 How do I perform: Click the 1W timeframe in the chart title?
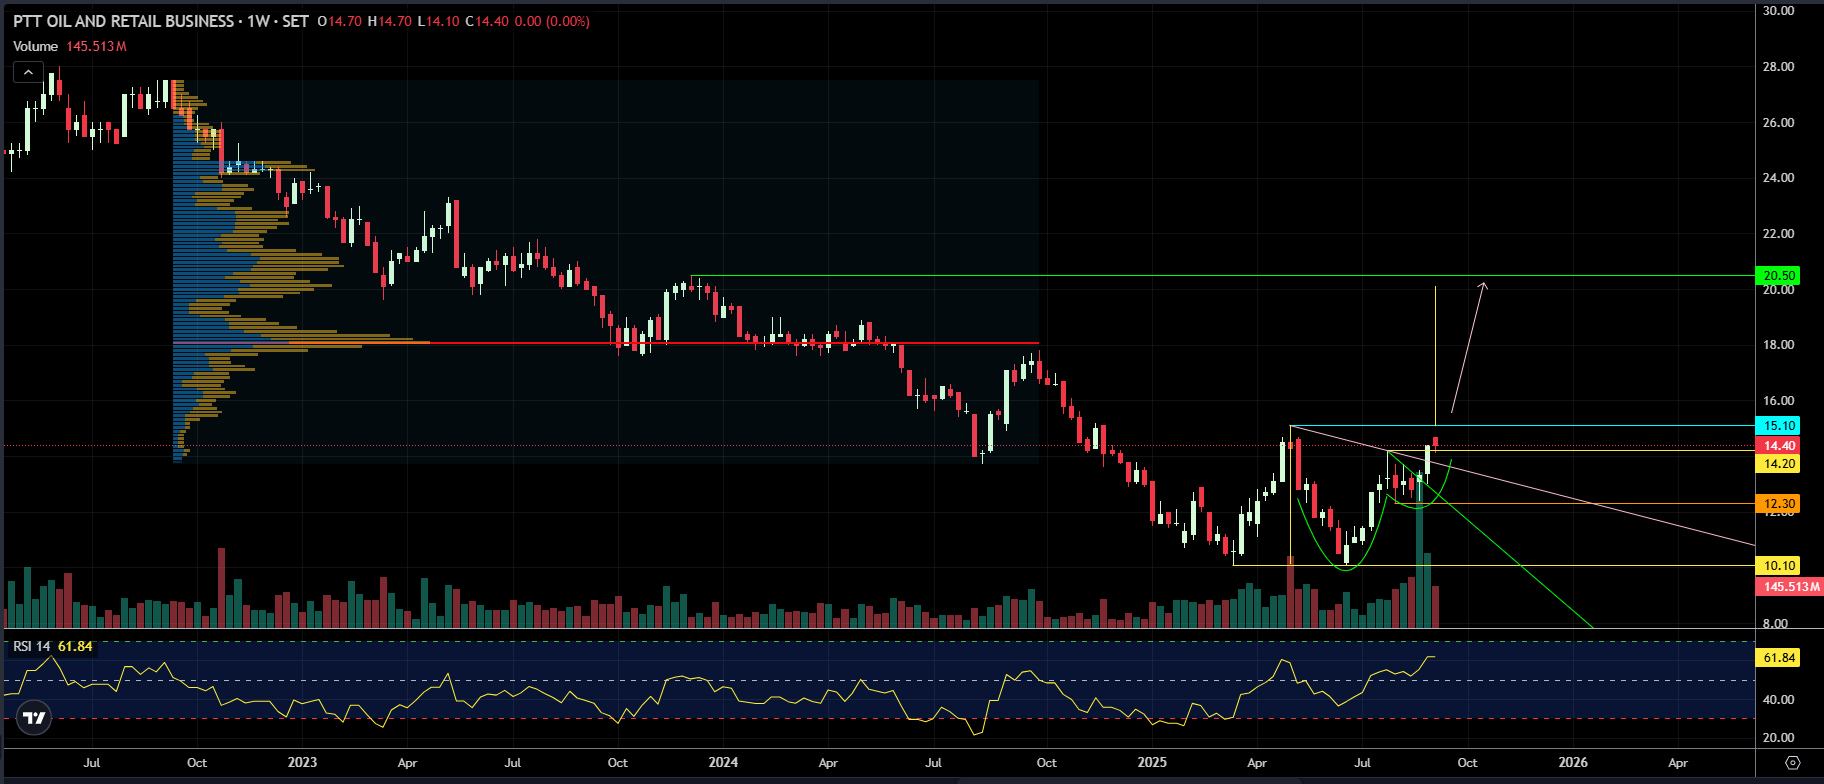(258, 21)
